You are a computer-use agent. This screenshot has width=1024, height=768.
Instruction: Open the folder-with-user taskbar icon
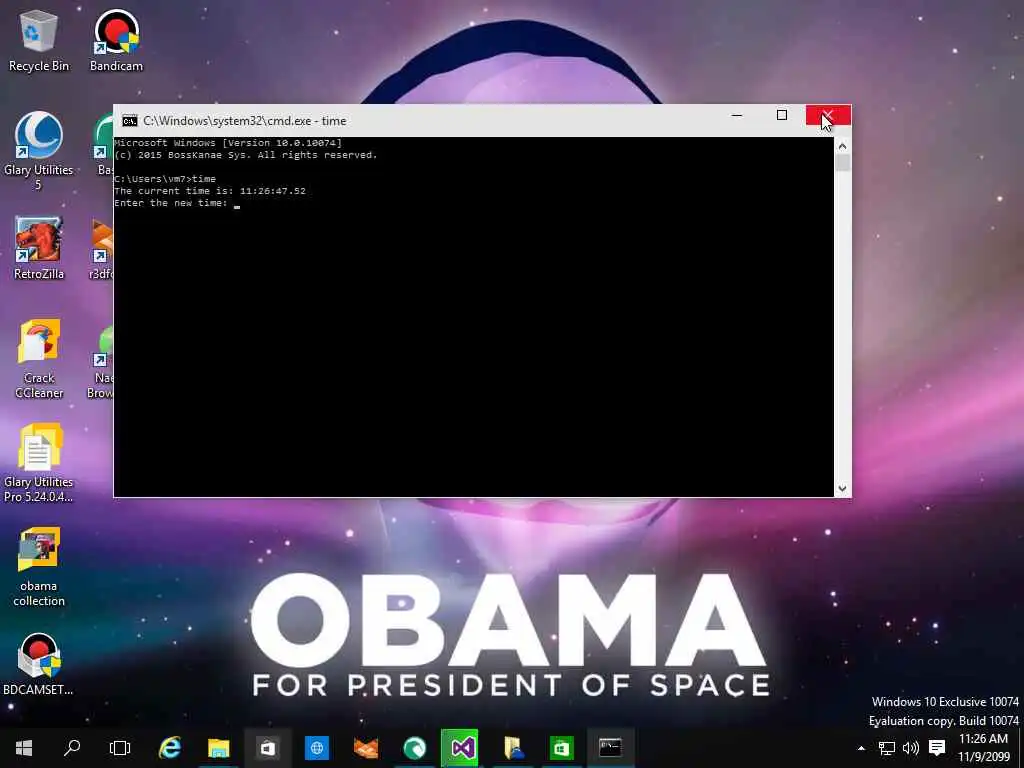513,748
